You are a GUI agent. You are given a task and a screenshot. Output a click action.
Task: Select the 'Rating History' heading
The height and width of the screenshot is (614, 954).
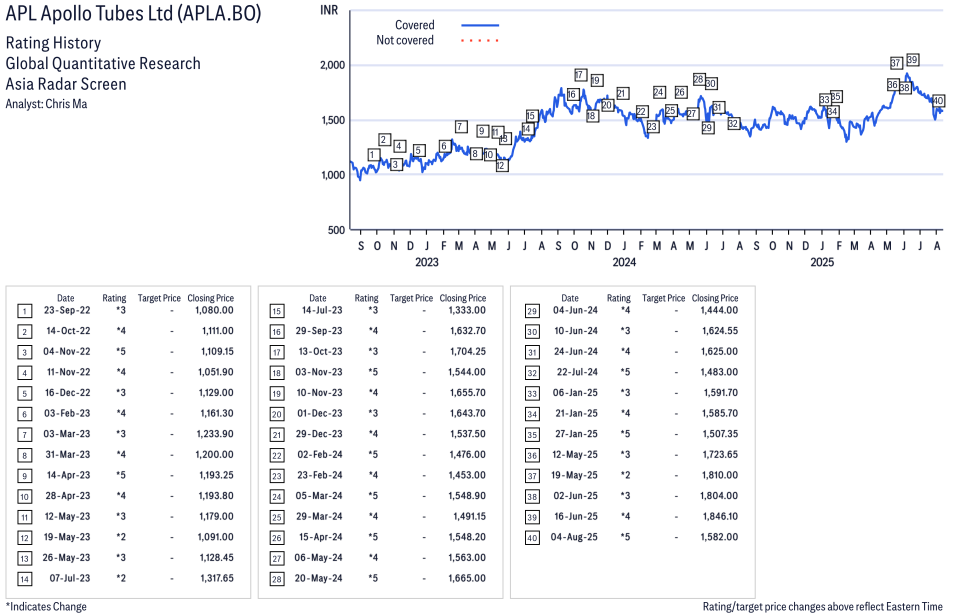(54, 43)
